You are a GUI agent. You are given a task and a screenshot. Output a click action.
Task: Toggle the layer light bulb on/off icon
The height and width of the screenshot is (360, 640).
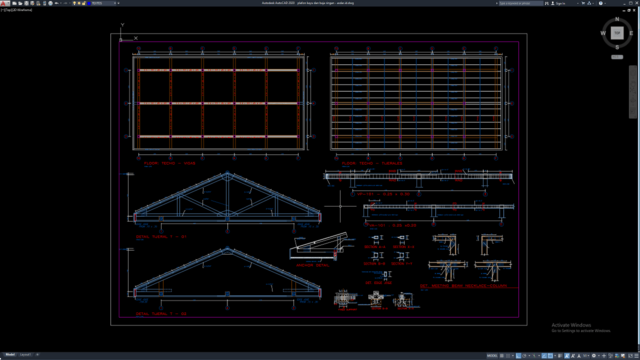74,3
